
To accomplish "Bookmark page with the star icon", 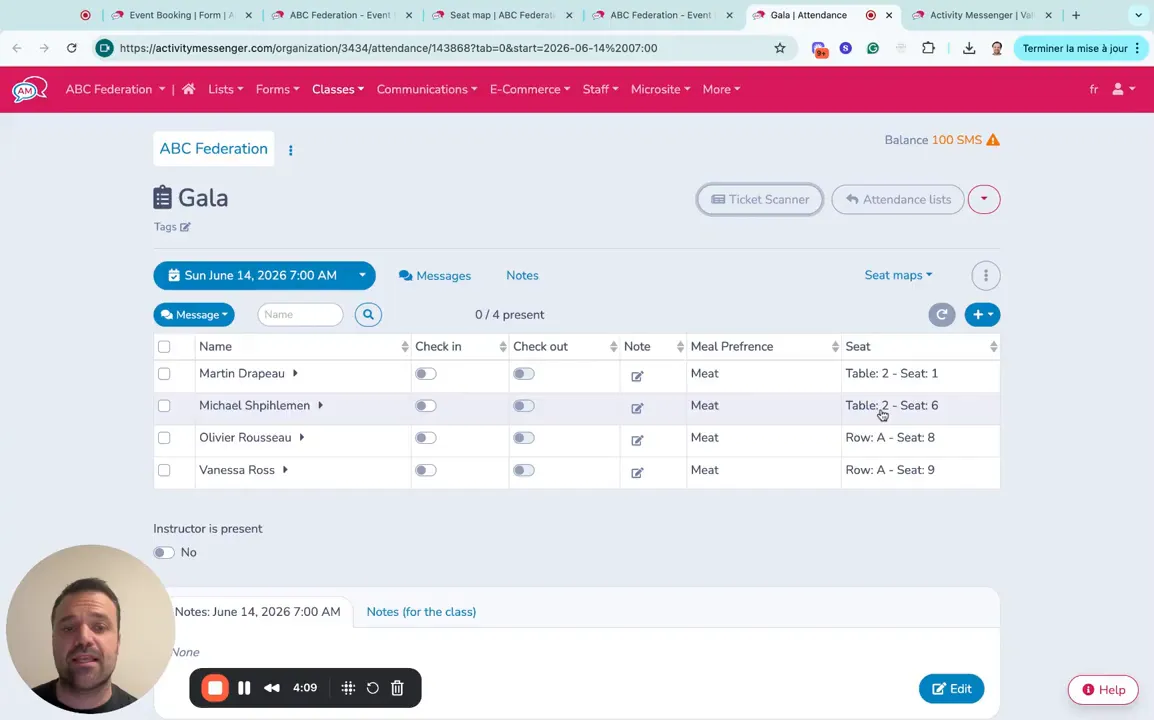I will pyautogui.click(x=779, y=48).
